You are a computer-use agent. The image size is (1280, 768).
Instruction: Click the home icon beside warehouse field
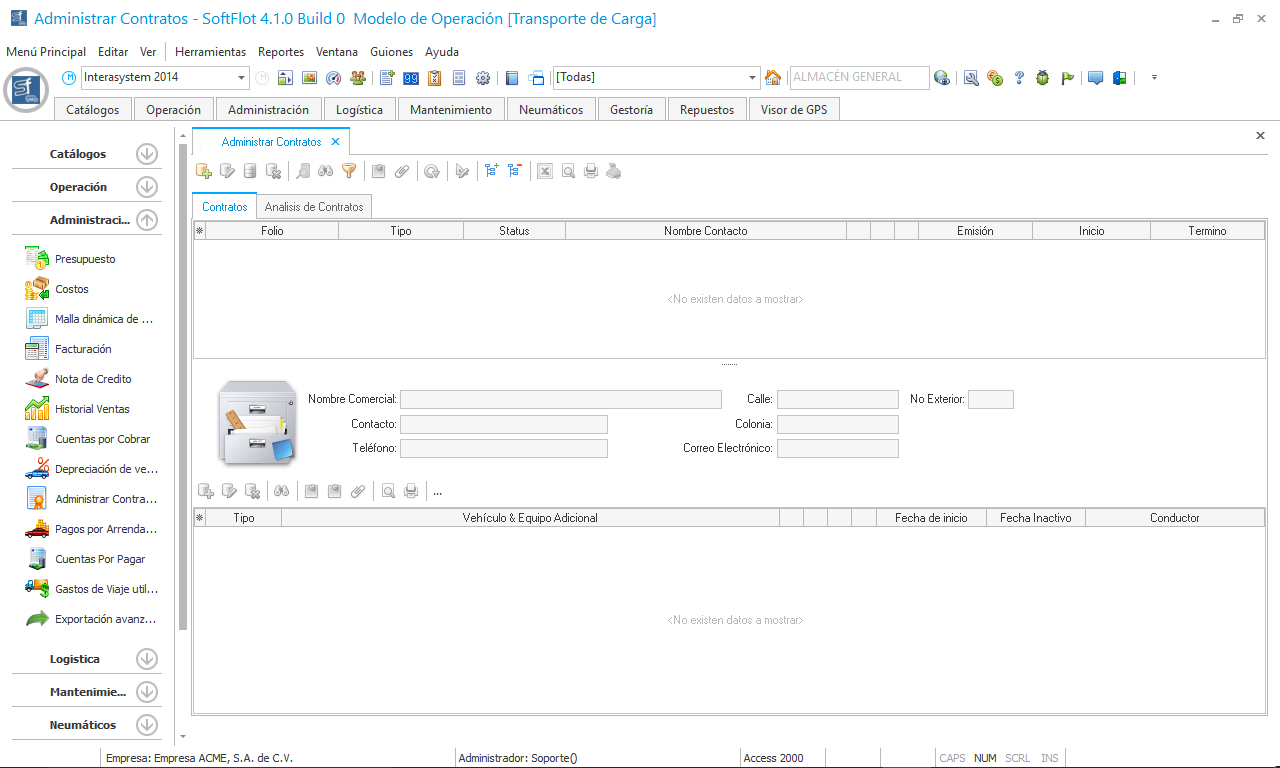pyautogui.click(x=773, y=78)
